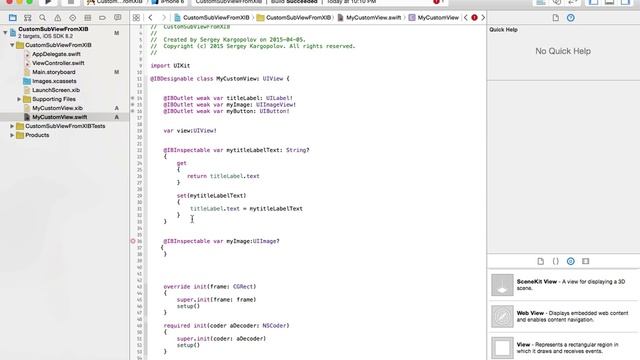
Task: Jump to previous issue arrow
Action: click(466, 18)
